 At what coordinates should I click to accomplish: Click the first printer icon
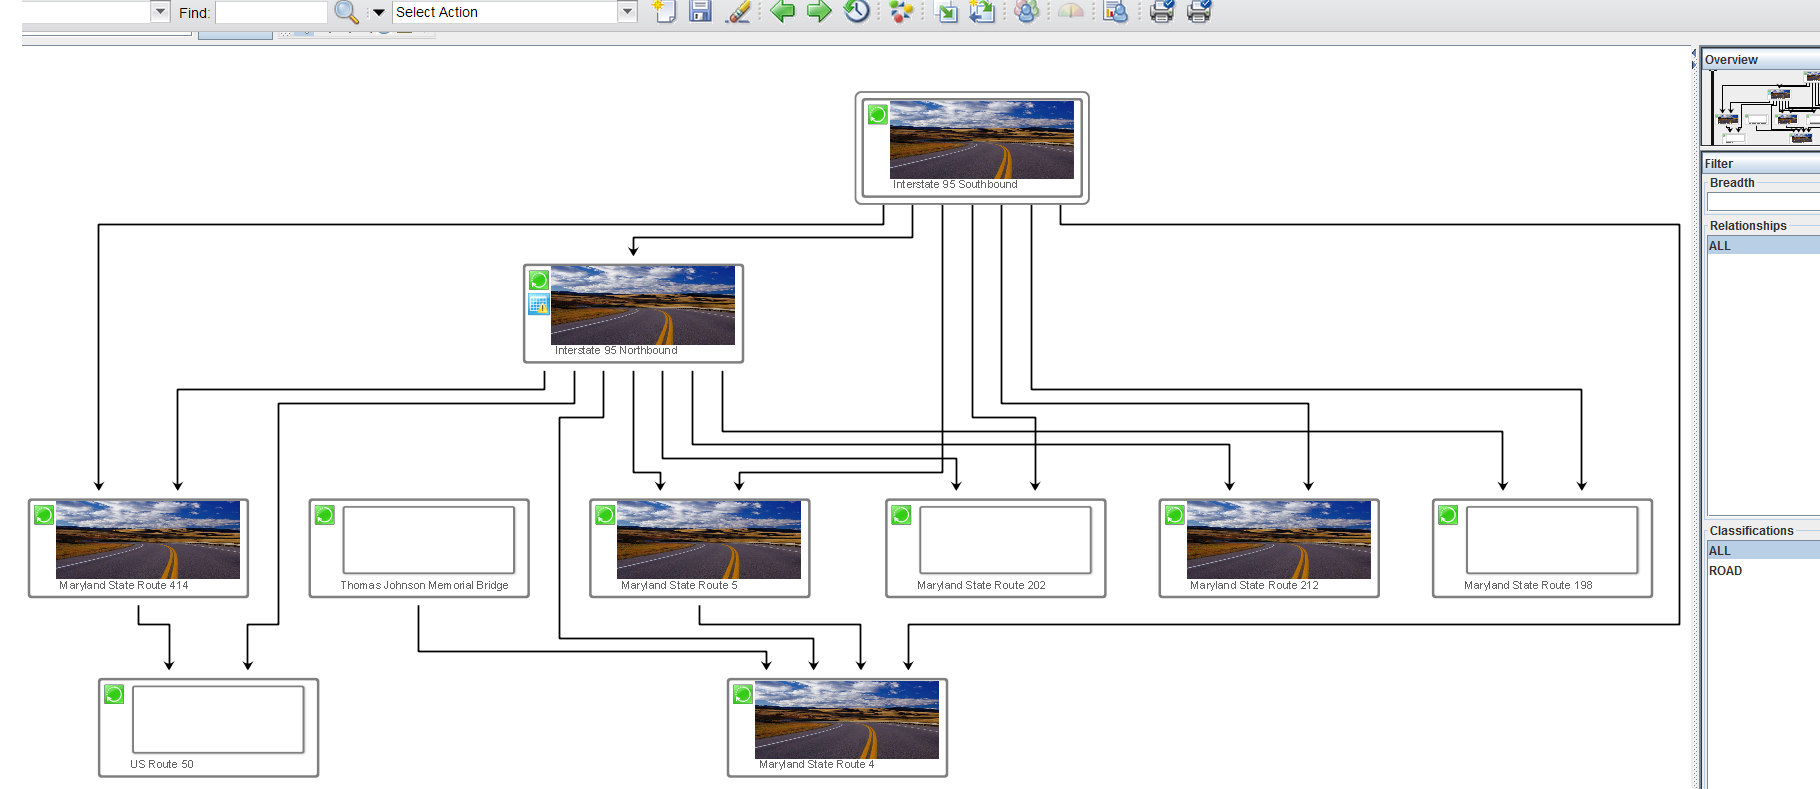click(1161, 12)
